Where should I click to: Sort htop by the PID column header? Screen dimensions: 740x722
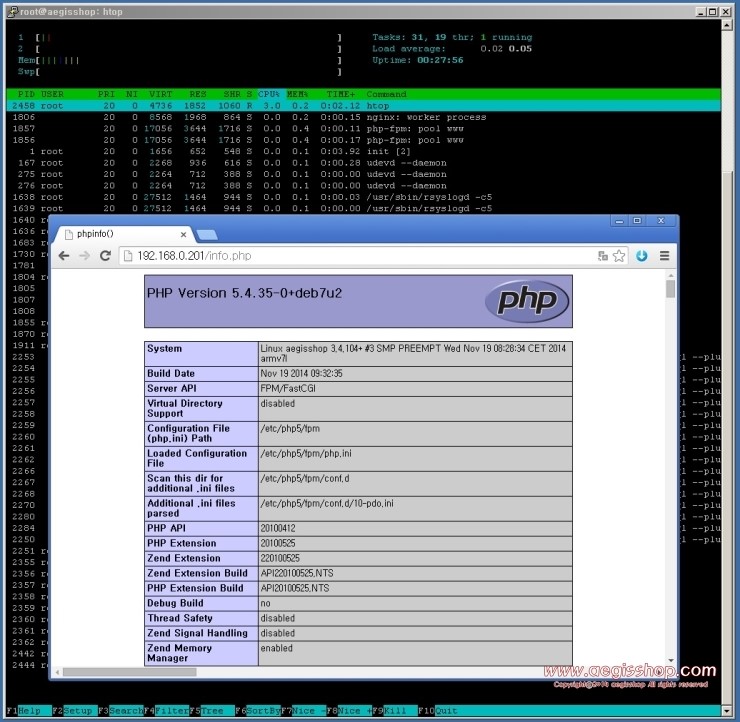pos(26,94)
